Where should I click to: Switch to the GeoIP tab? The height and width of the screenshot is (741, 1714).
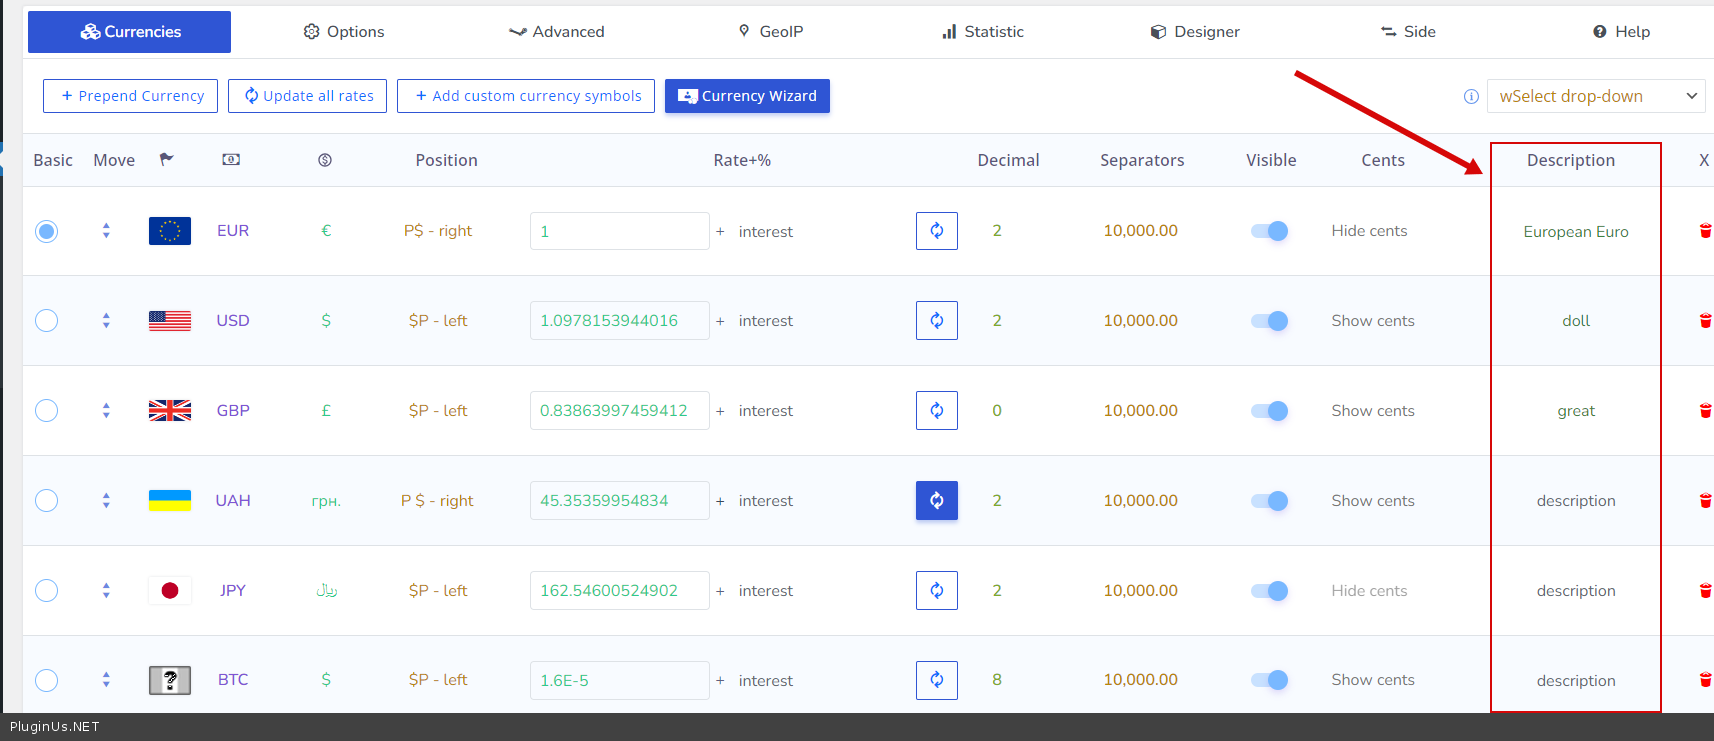click(771, 32)
